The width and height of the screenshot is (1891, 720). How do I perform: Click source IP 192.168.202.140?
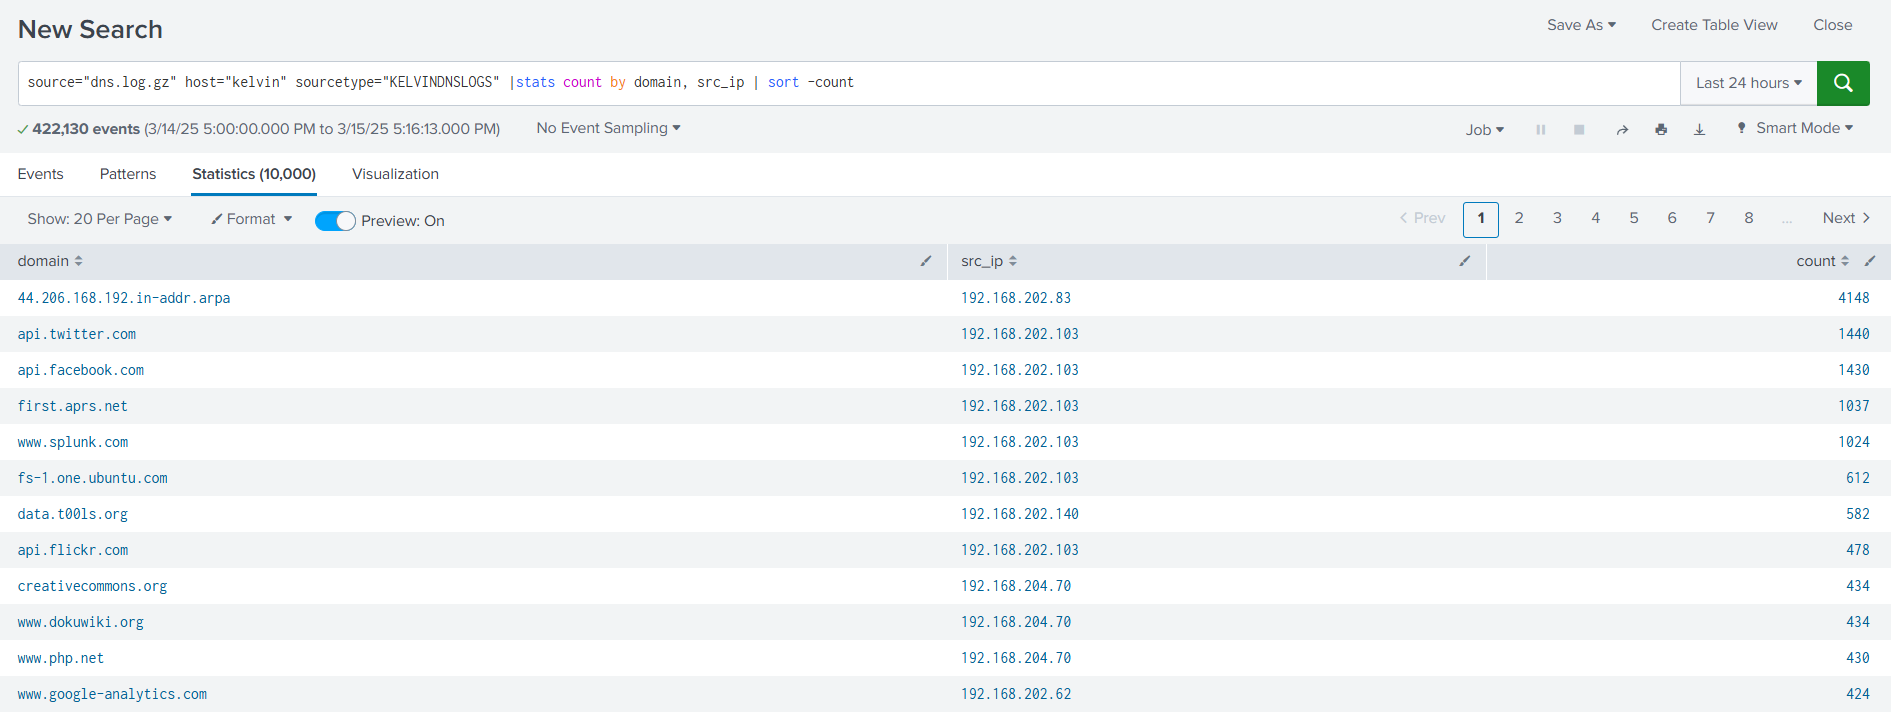click(1020, 514)
